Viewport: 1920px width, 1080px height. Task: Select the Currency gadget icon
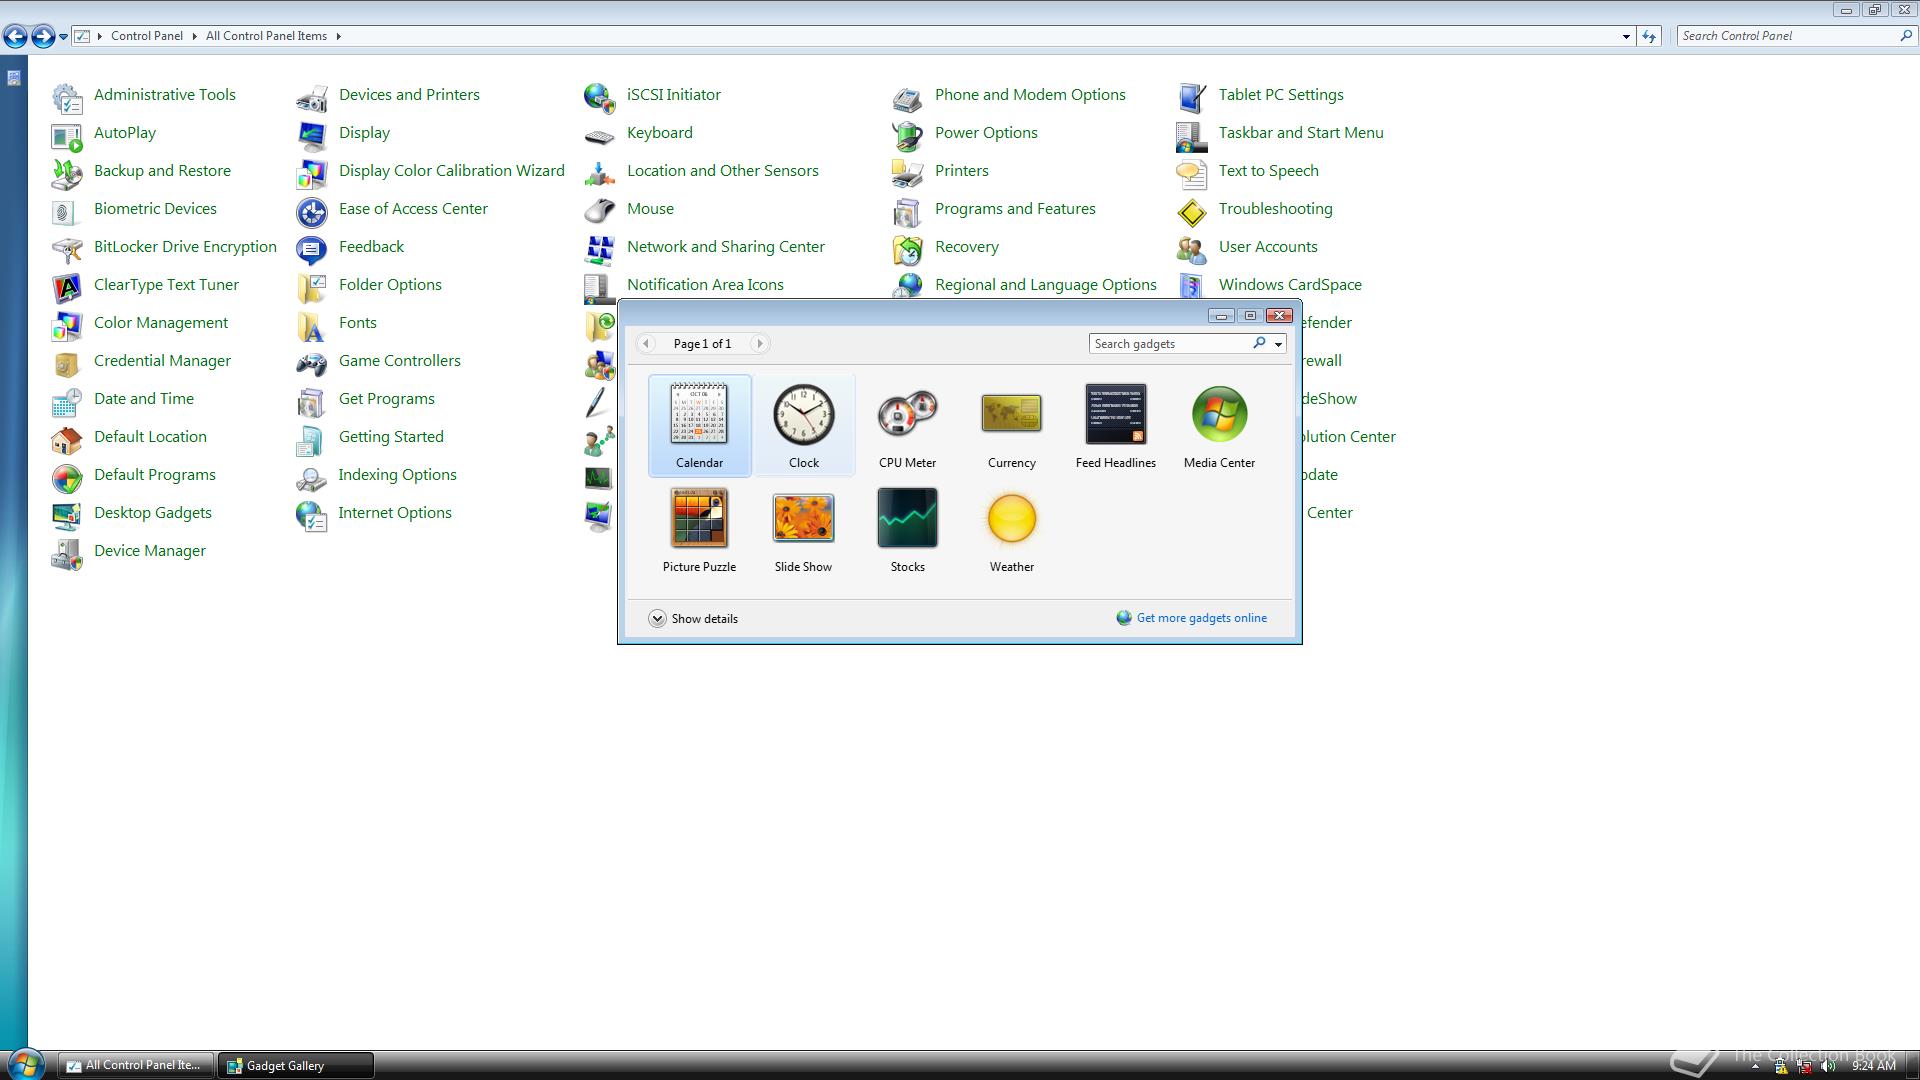[1011, 413]
